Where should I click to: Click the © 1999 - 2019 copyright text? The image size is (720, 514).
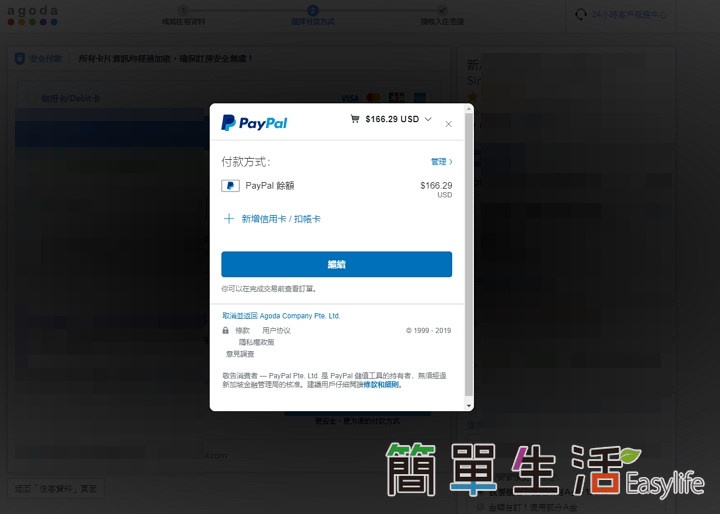pyautogui.click(x=428, y=330)
